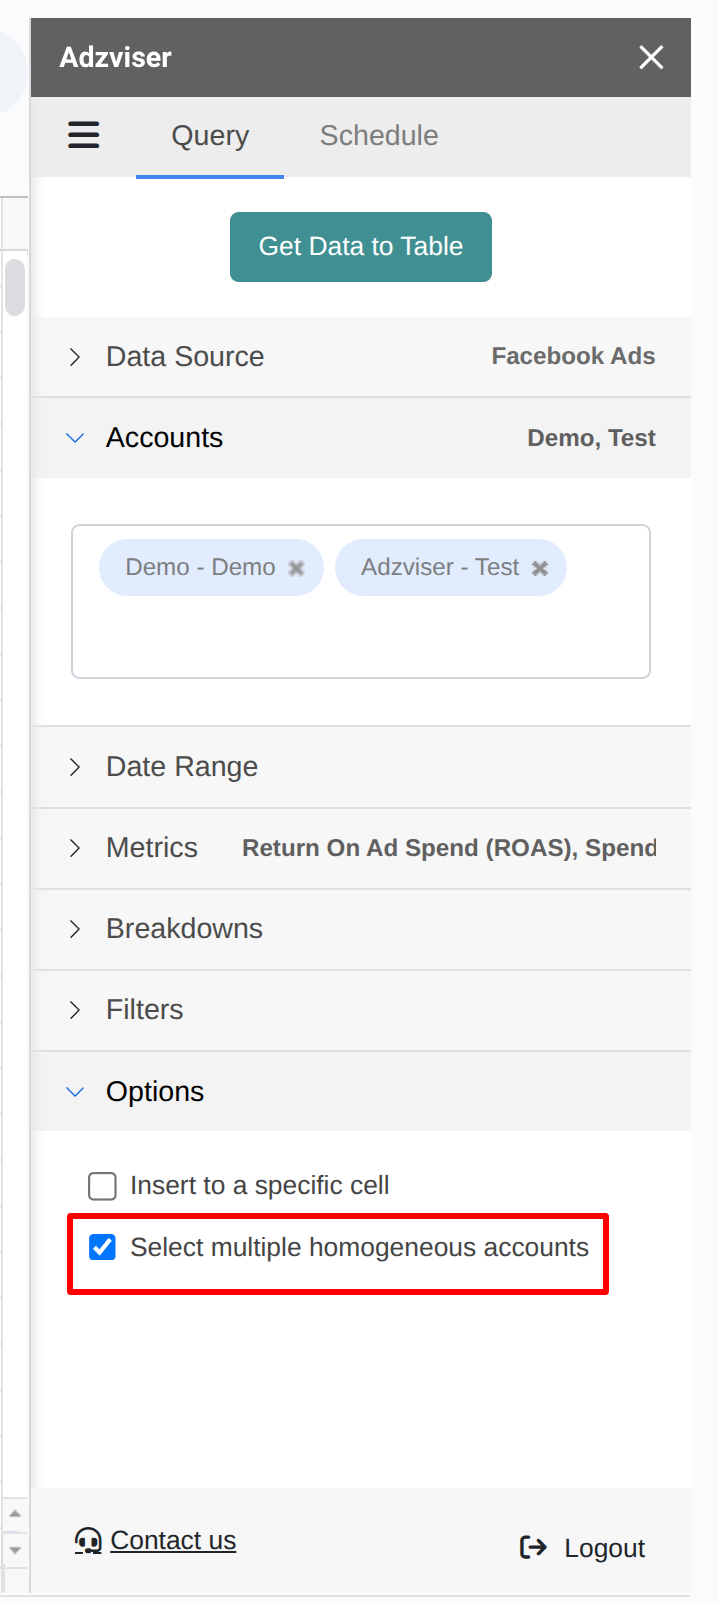Click the Demo, Test accounts summary
The width and height of the screenshot is (718, 1602).
(591, 438)
